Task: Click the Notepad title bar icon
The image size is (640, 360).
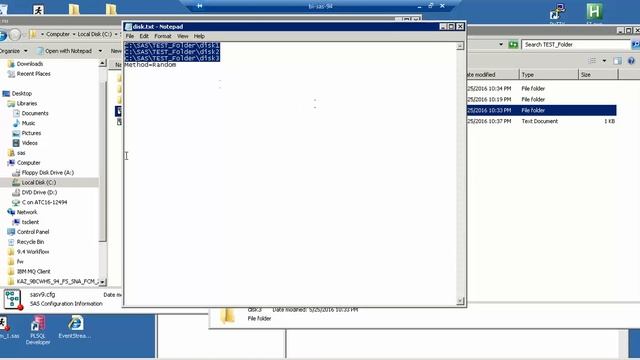Action: point(128,27)
